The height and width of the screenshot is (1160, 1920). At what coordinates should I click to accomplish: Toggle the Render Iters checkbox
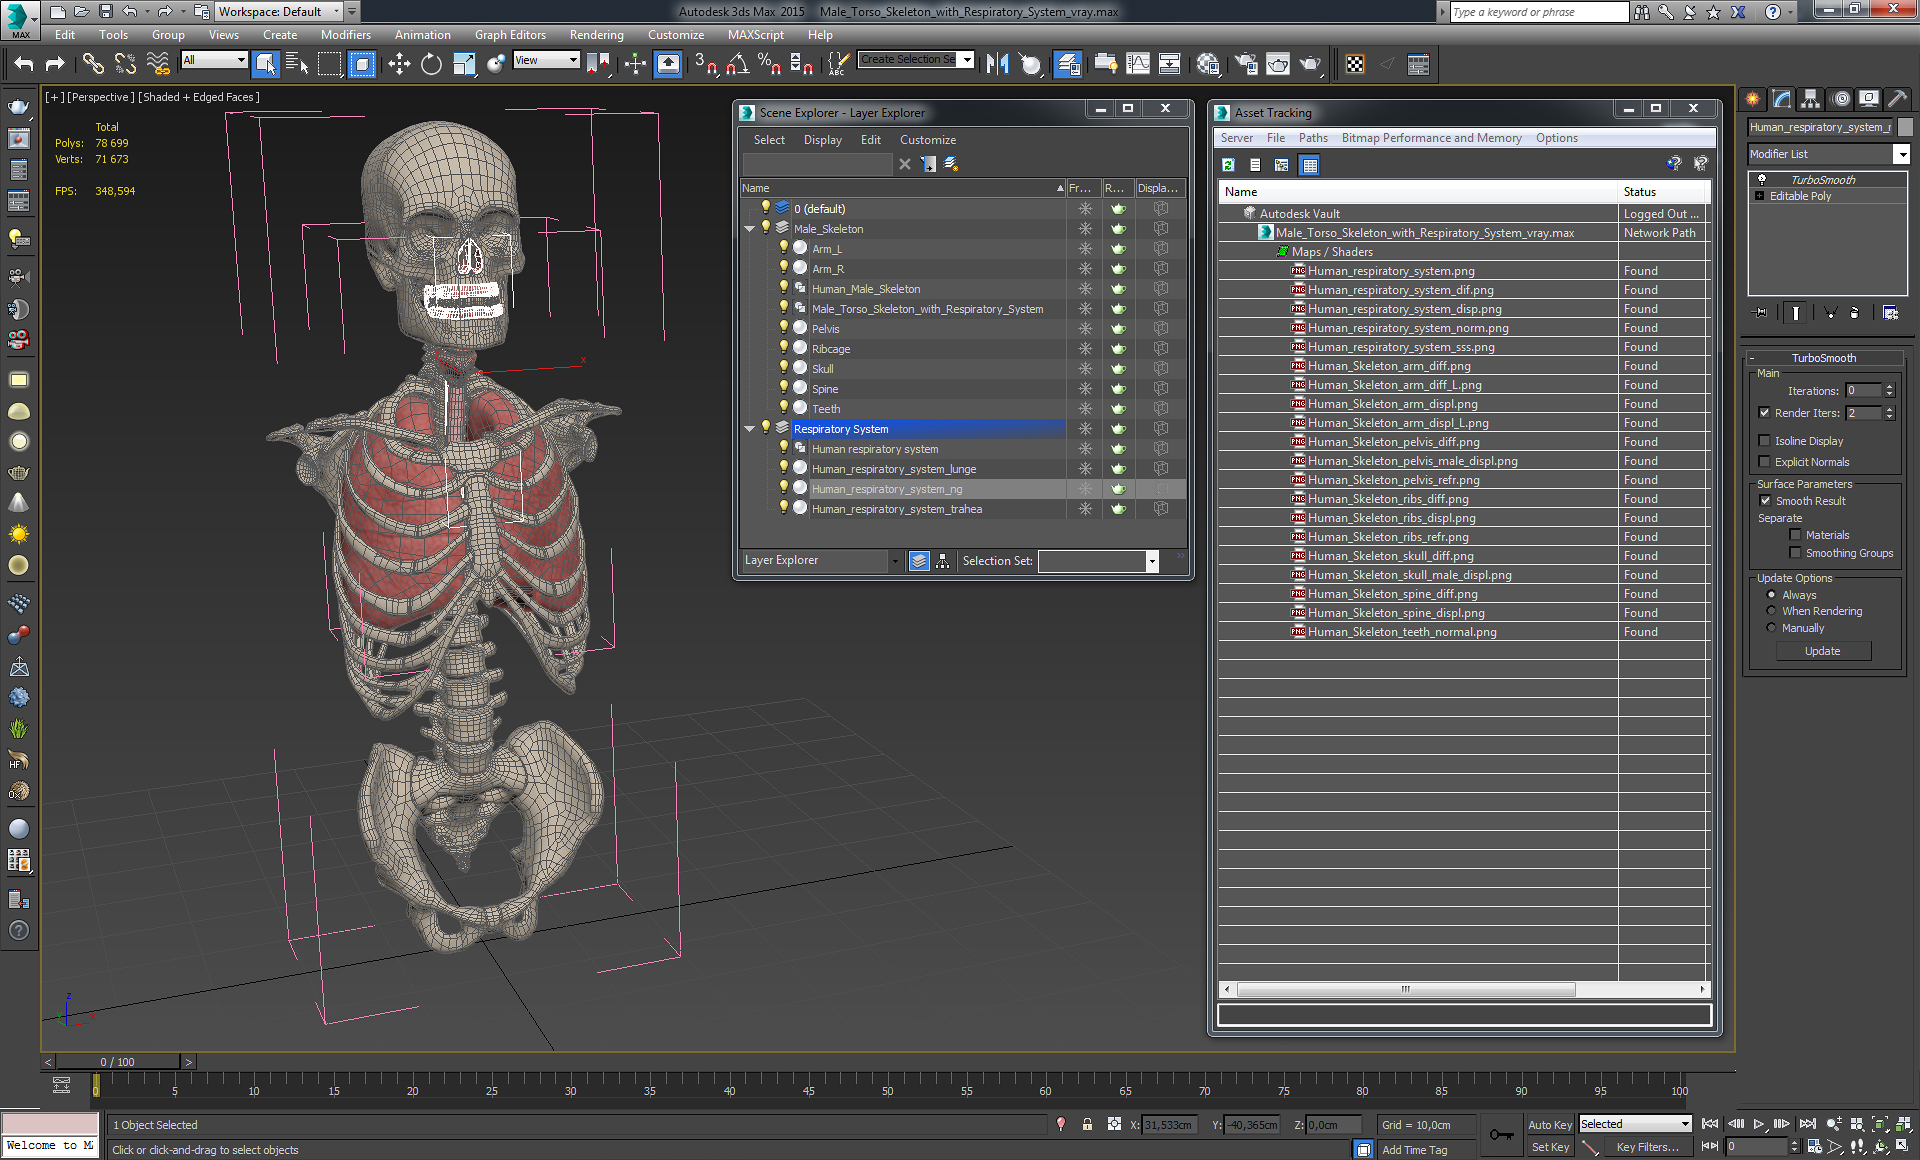point(1765,413)
